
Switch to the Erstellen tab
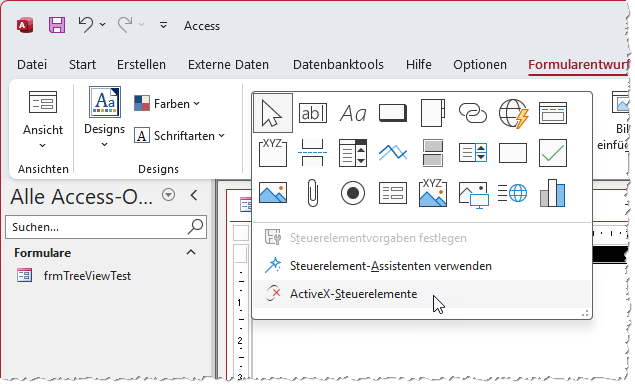click(x=141, y=64)
